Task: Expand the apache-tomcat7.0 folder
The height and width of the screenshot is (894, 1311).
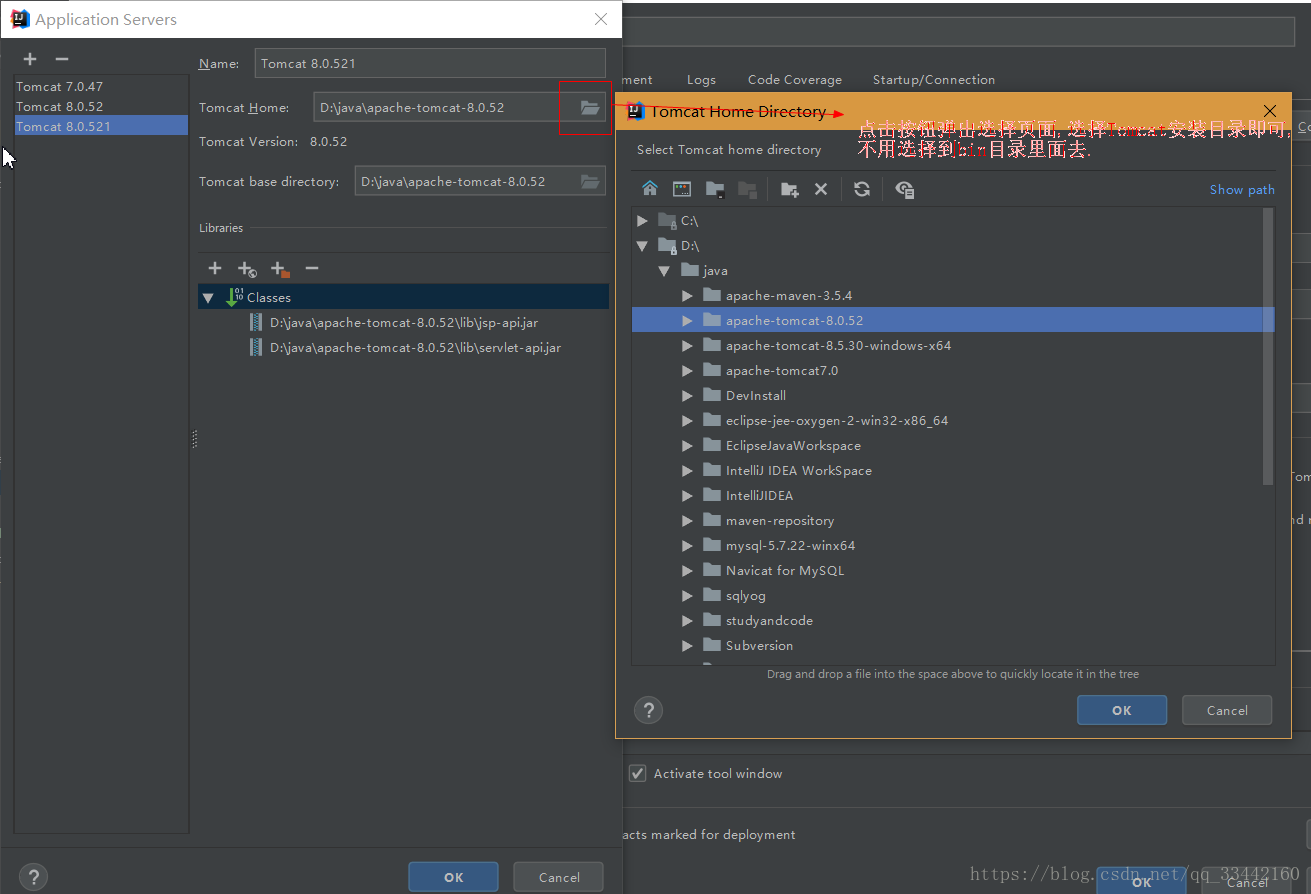Action: pyautogui.click(x=687, y=370)
